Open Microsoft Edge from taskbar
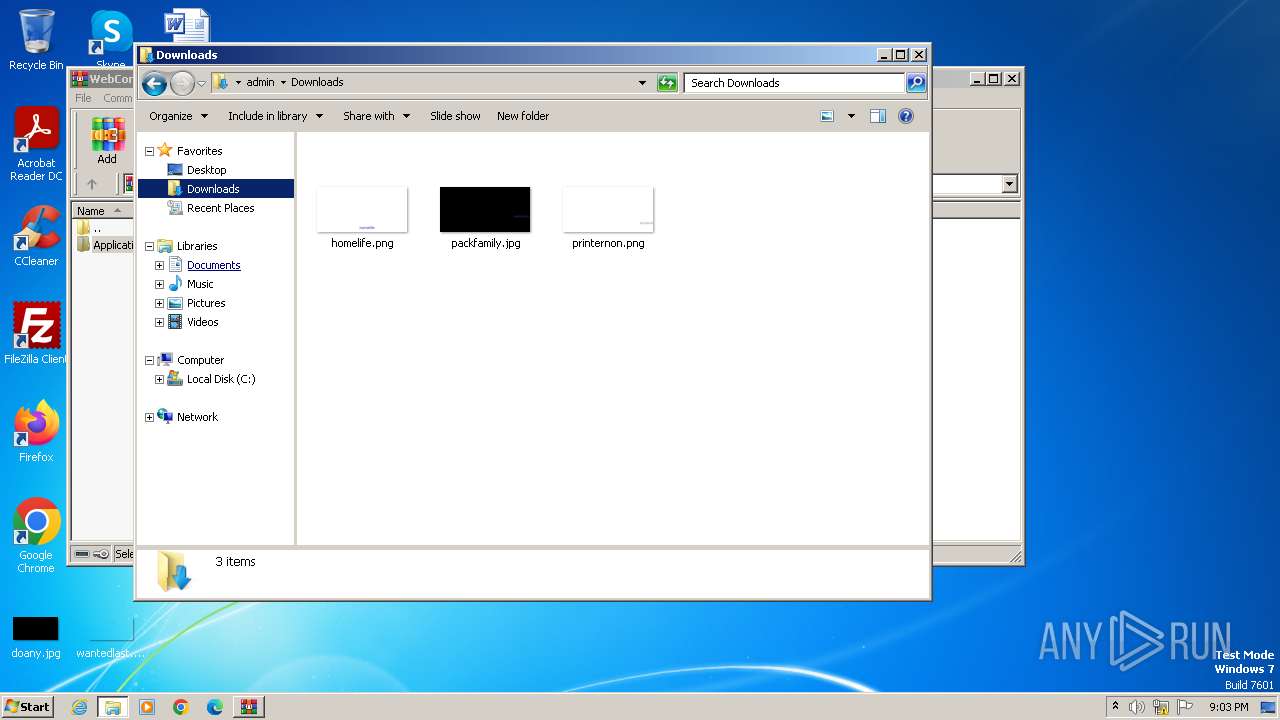The height and width of the screenshot is (720, 1280). tap(215, 707)
